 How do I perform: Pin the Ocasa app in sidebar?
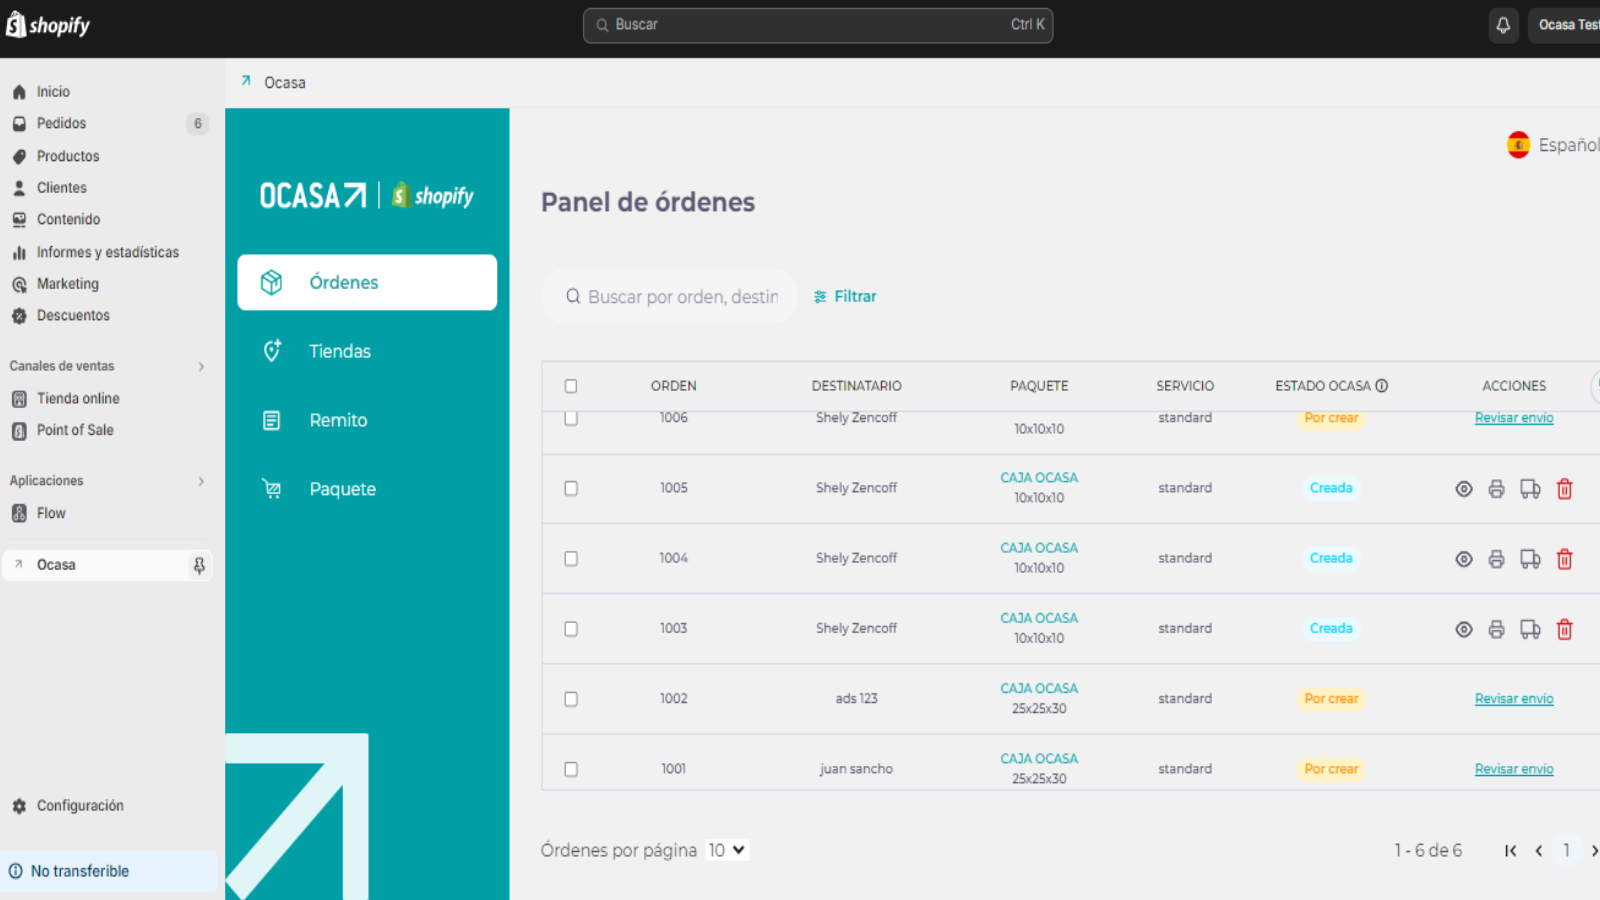[199, 565]
